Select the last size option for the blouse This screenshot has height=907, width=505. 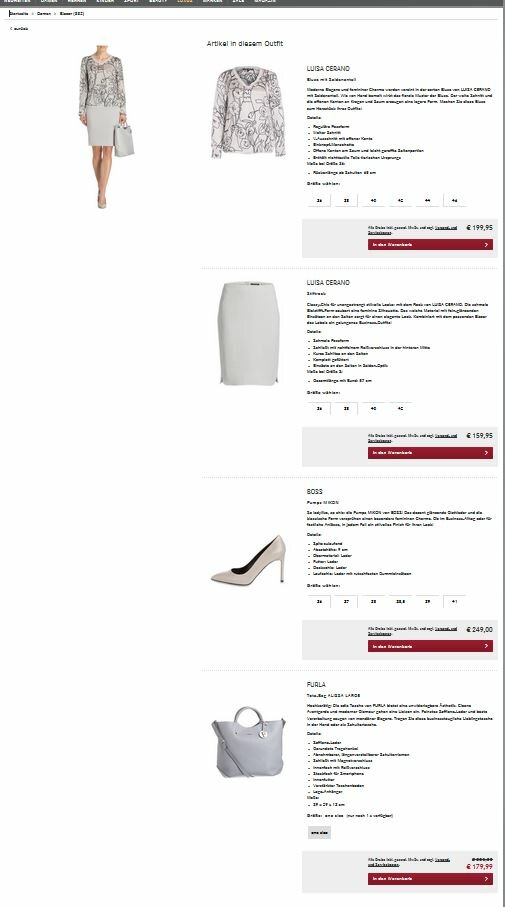pyautogui.click(x=455, y=201)
